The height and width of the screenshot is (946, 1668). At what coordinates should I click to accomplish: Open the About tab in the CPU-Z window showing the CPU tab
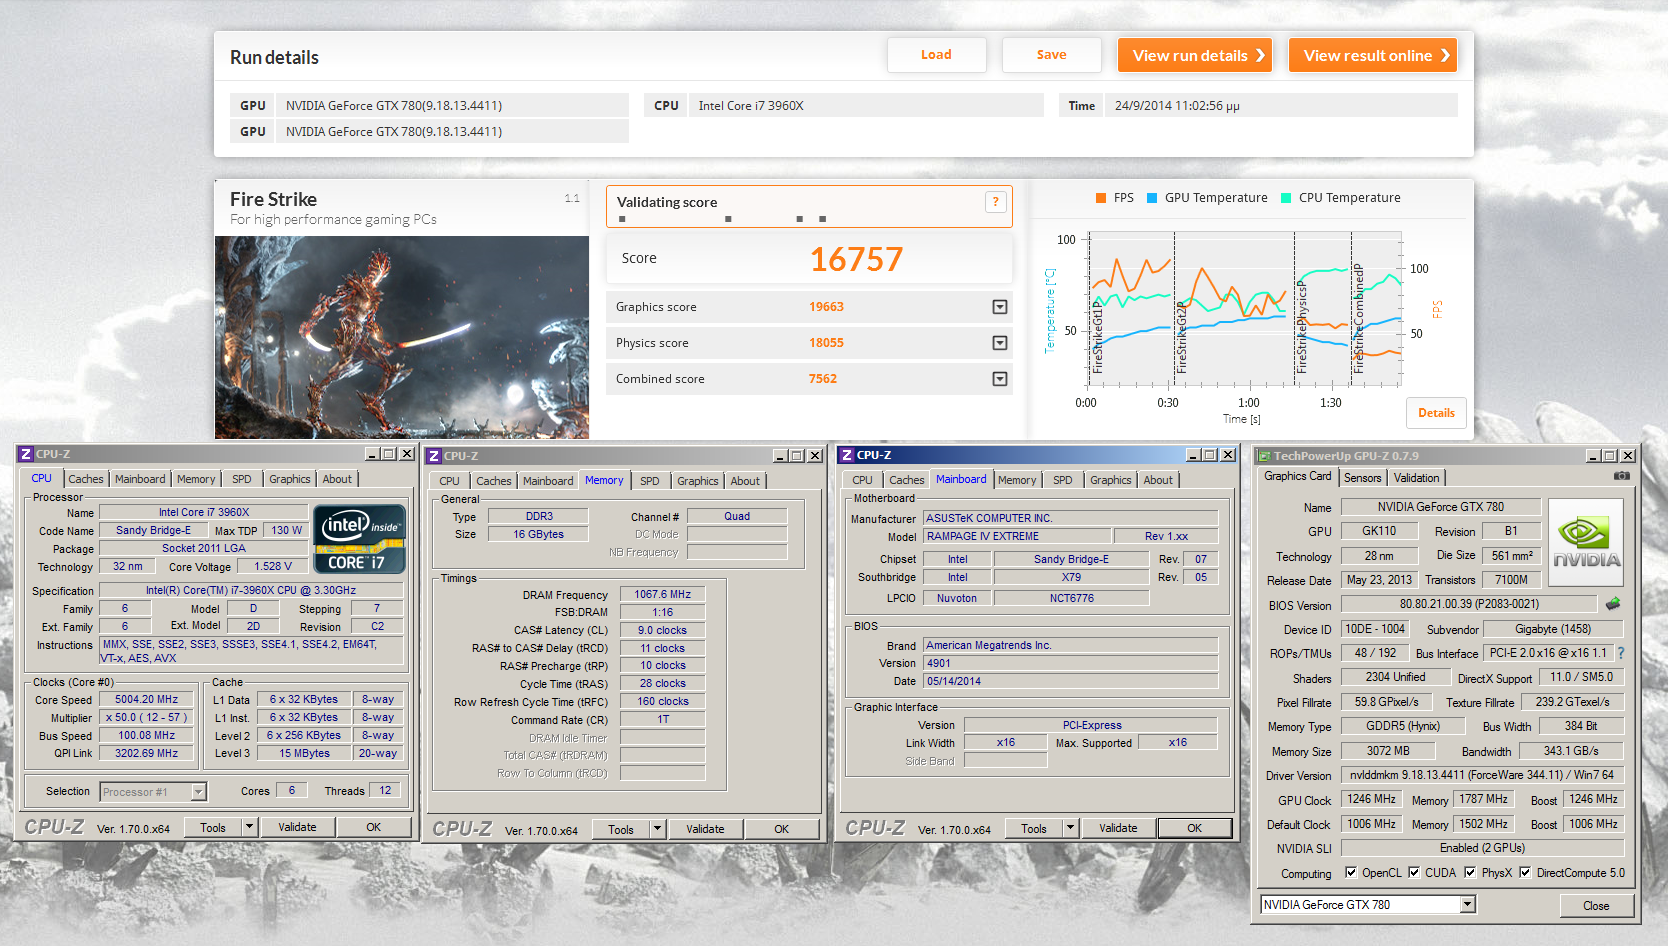pyautogui.click(x=337, y=479)
